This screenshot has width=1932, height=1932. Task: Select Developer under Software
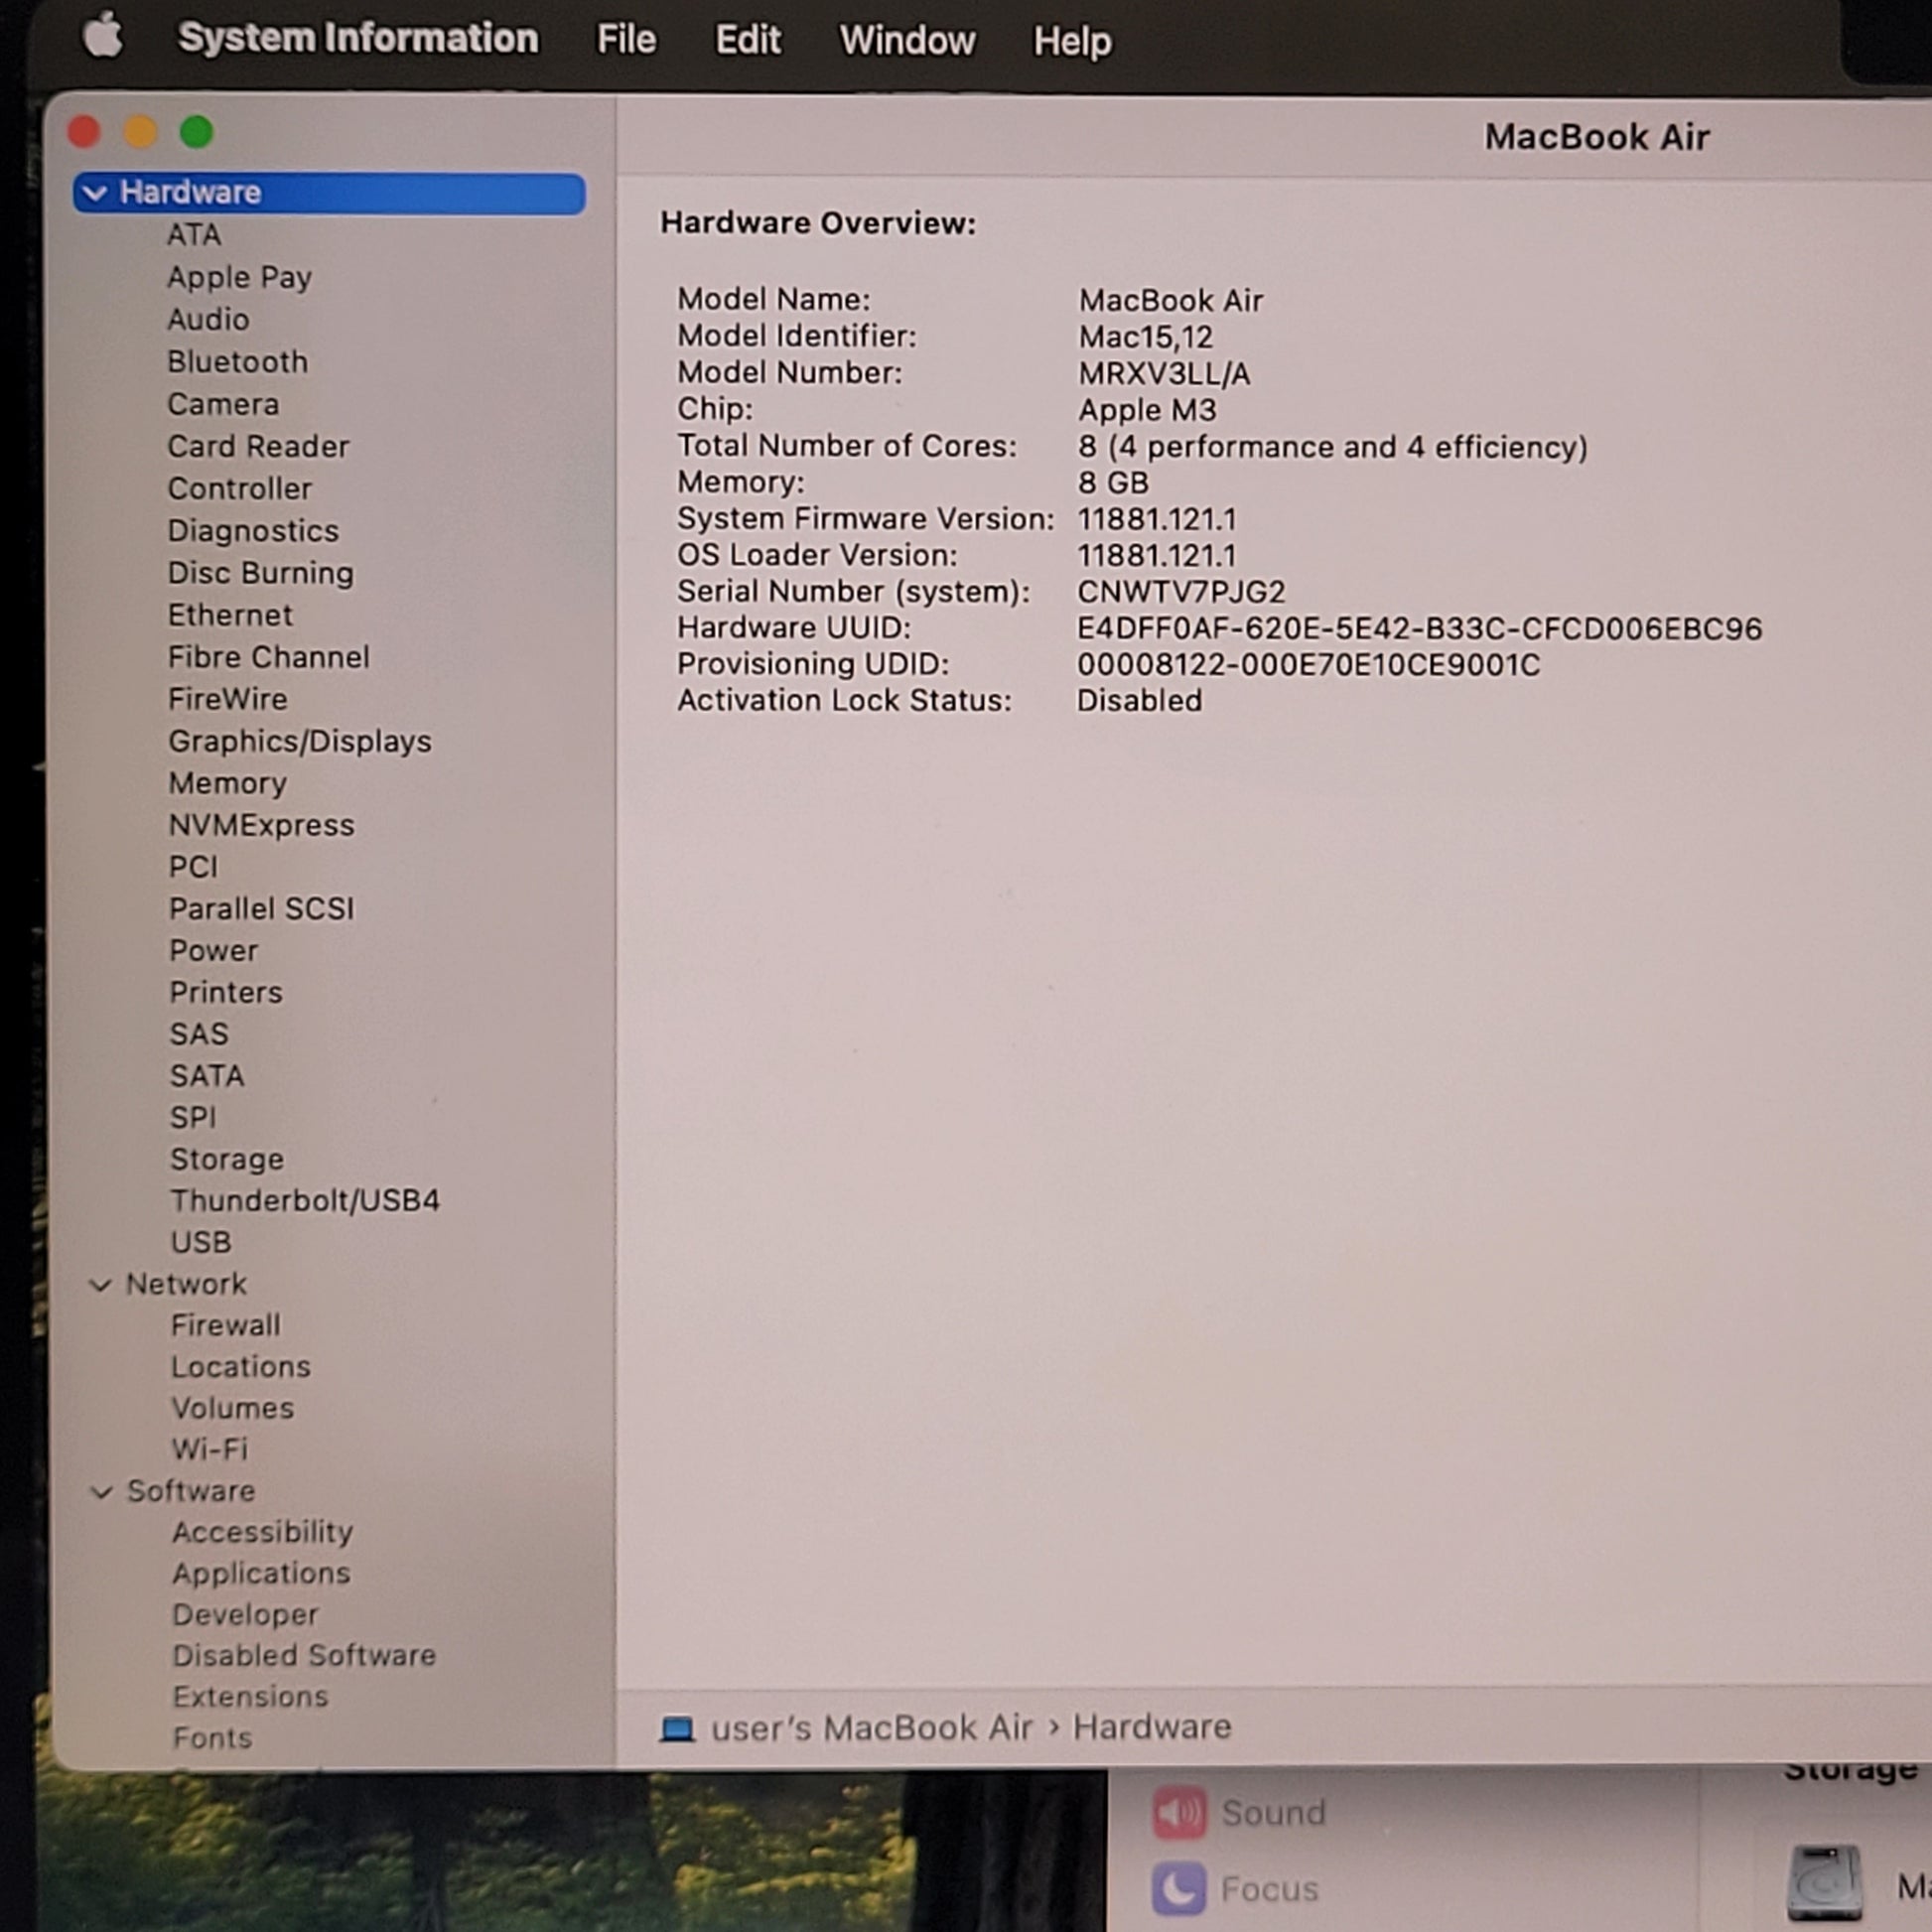click(x=246, y=1615)
